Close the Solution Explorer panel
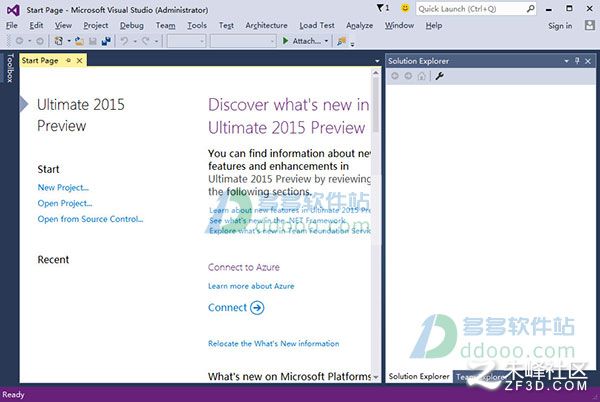 pos(588,61)
